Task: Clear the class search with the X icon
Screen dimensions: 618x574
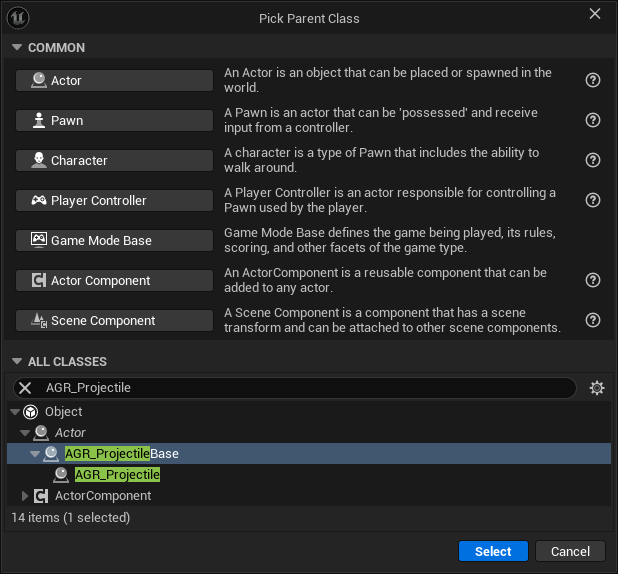Action: 25,388
